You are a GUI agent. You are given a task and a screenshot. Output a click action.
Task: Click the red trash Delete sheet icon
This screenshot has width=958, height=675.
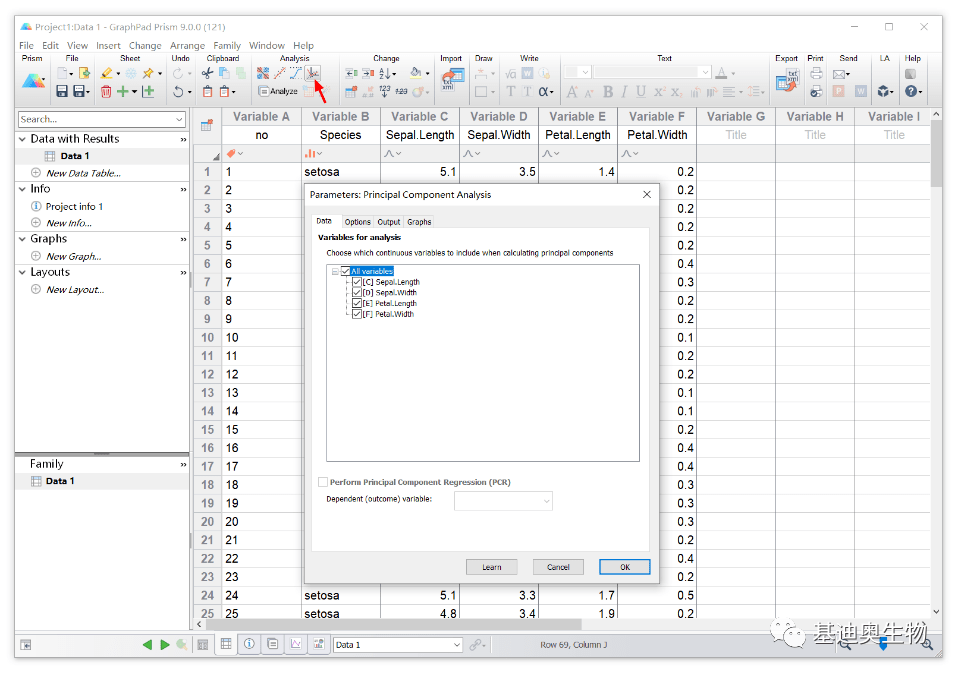106,91
